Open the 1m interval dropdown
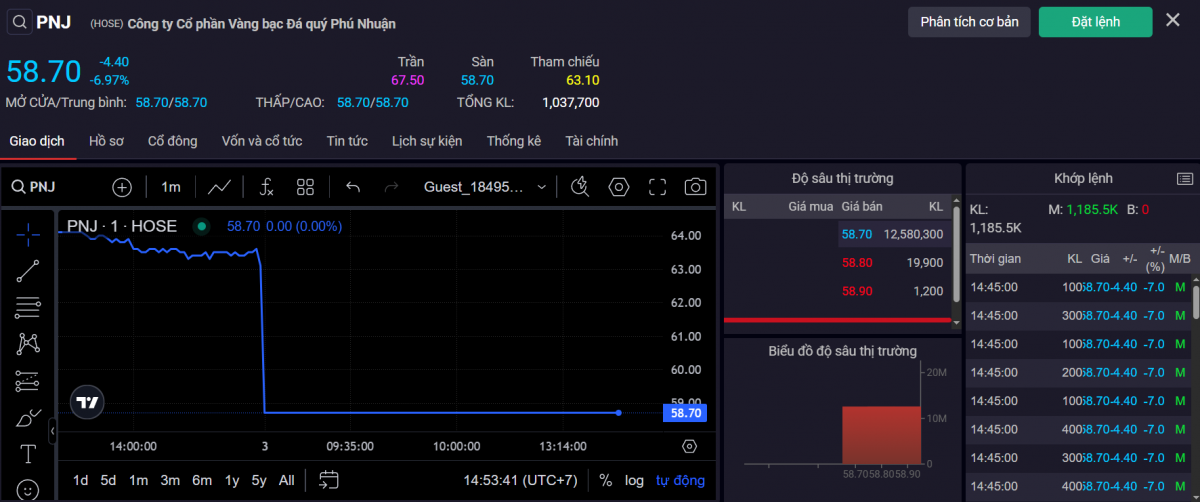Viewport: 1200px width, 502px height. pos(171,187)
